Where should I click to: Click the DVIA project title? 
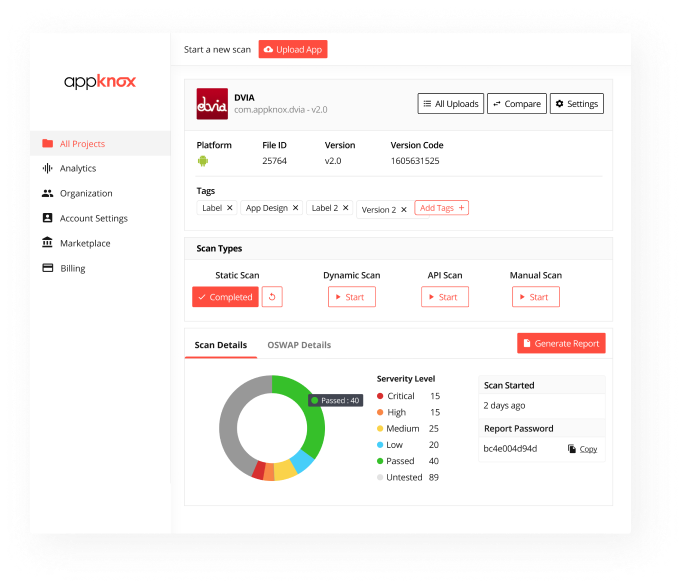pyautogui.click(x=245, y=98)
